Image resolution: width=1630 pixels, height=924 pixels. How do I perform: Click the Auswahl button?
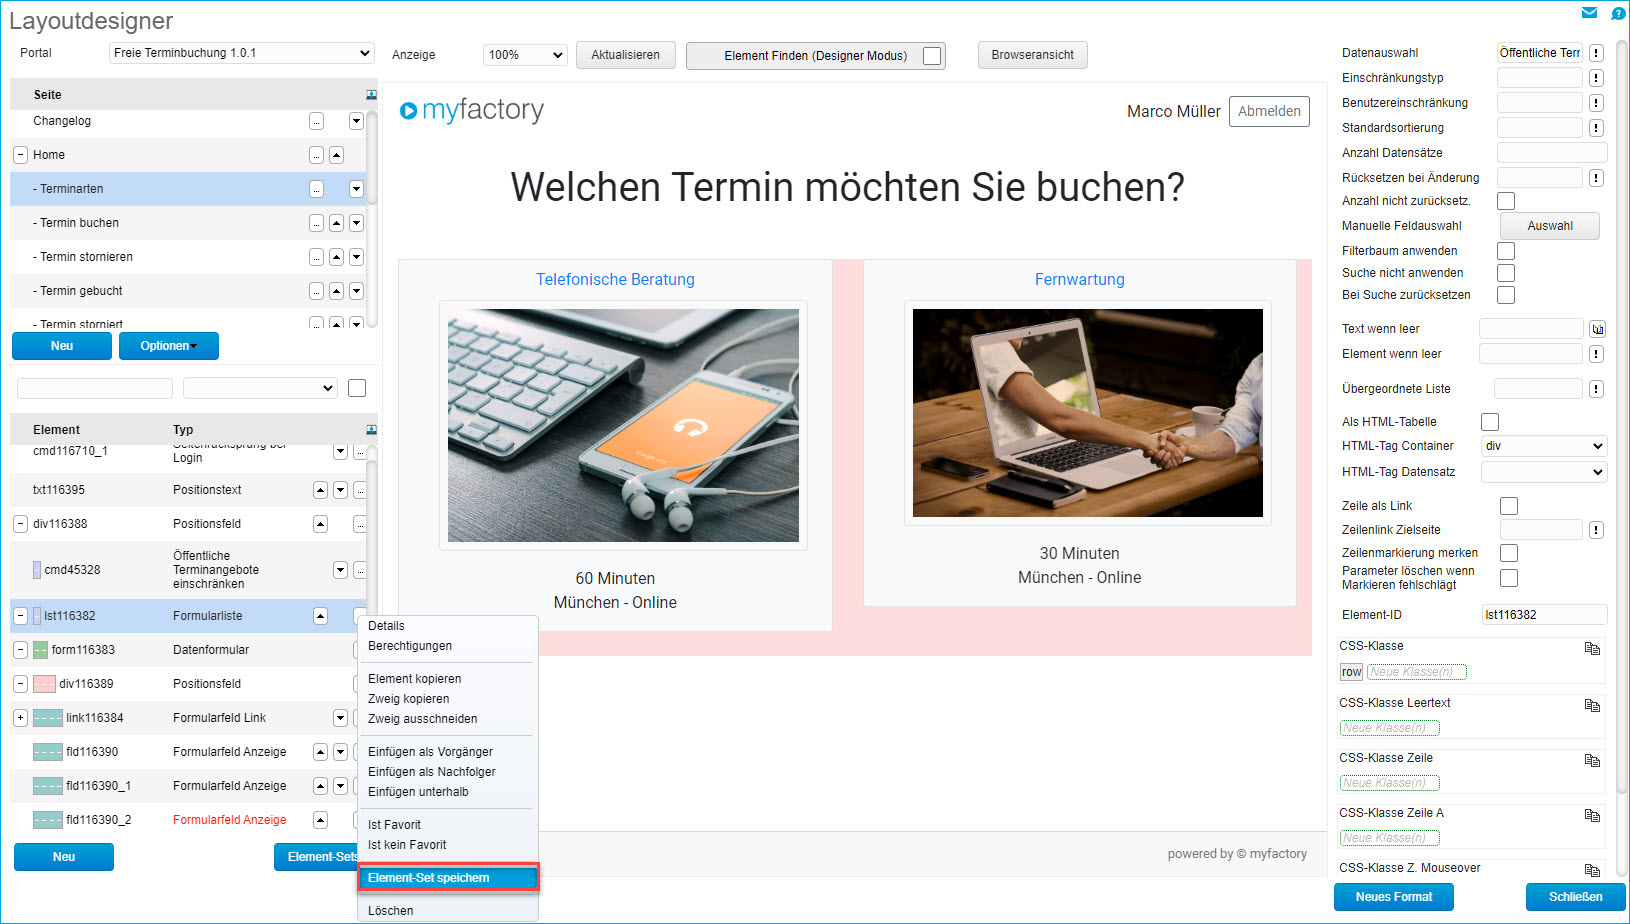click(1550, 226)
